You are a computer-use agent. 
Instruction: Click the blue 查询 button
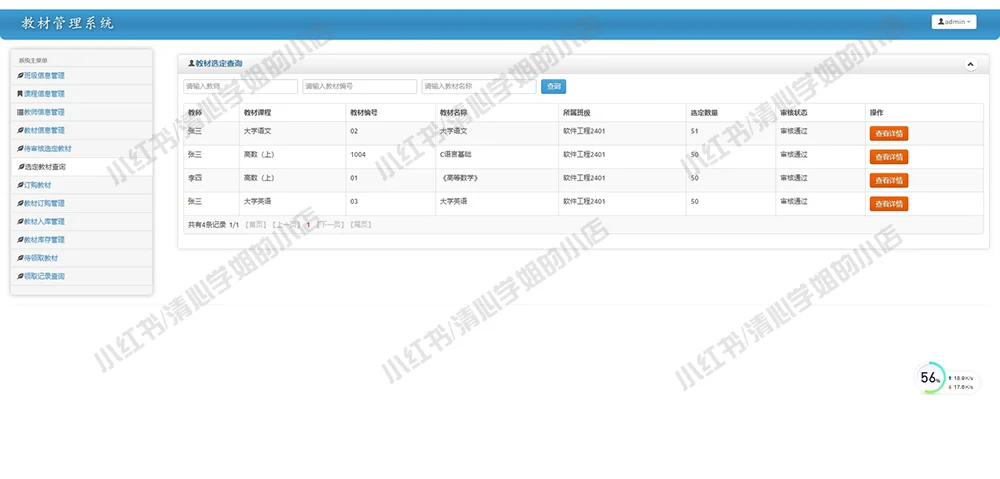pyautogui.click(x=554, y=86)
